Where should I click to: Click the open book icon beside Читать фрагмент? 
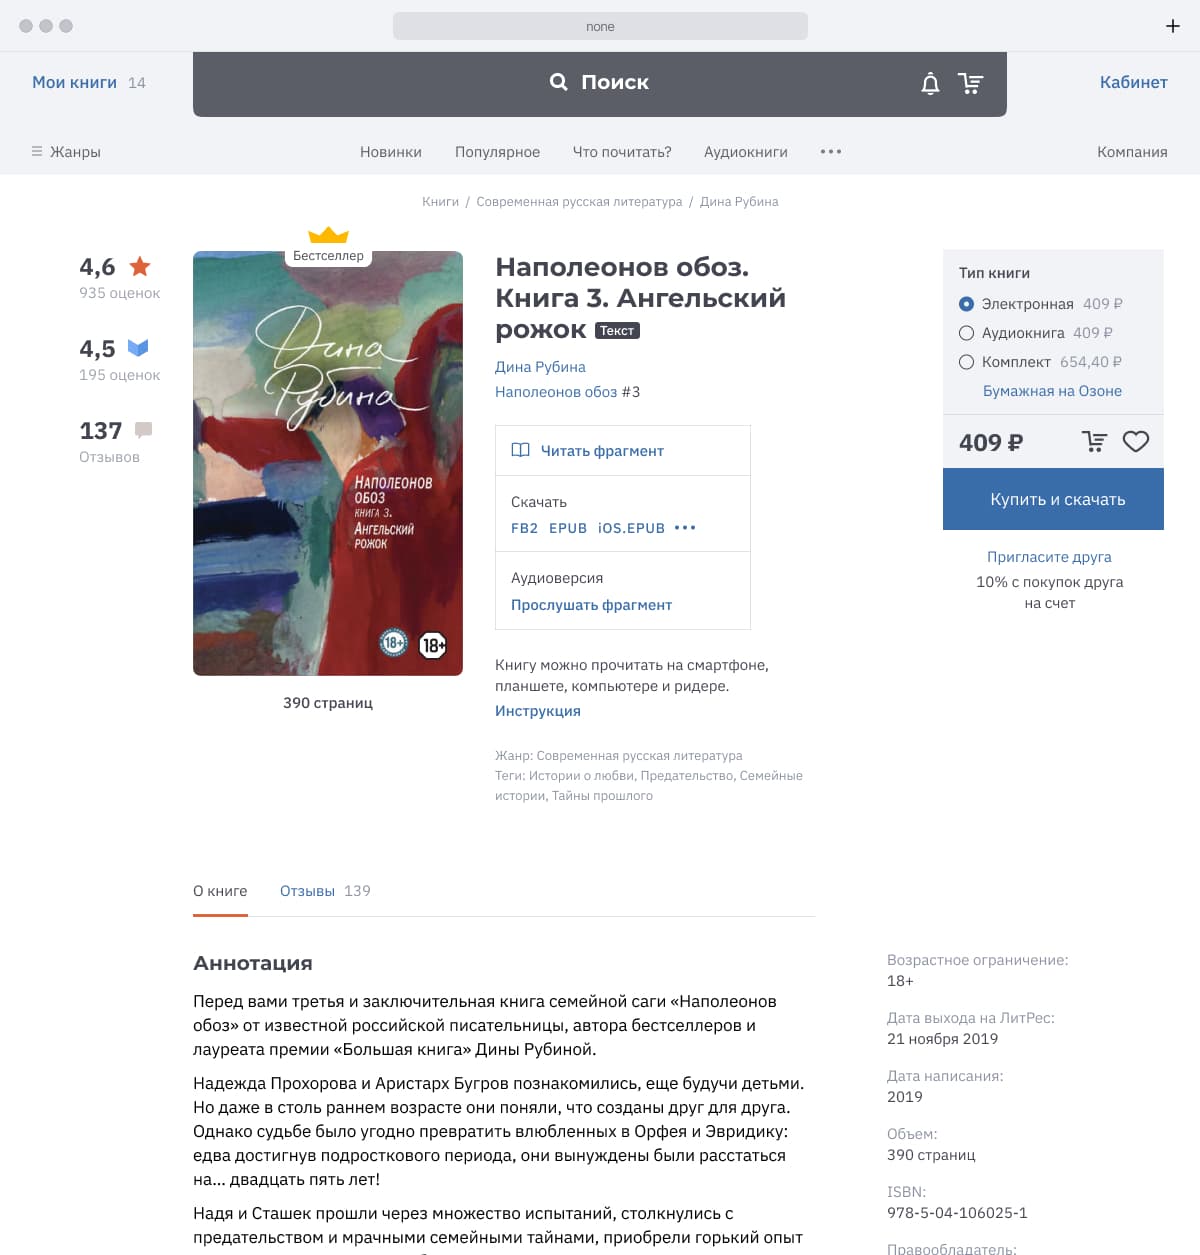[x=520, y=450]
